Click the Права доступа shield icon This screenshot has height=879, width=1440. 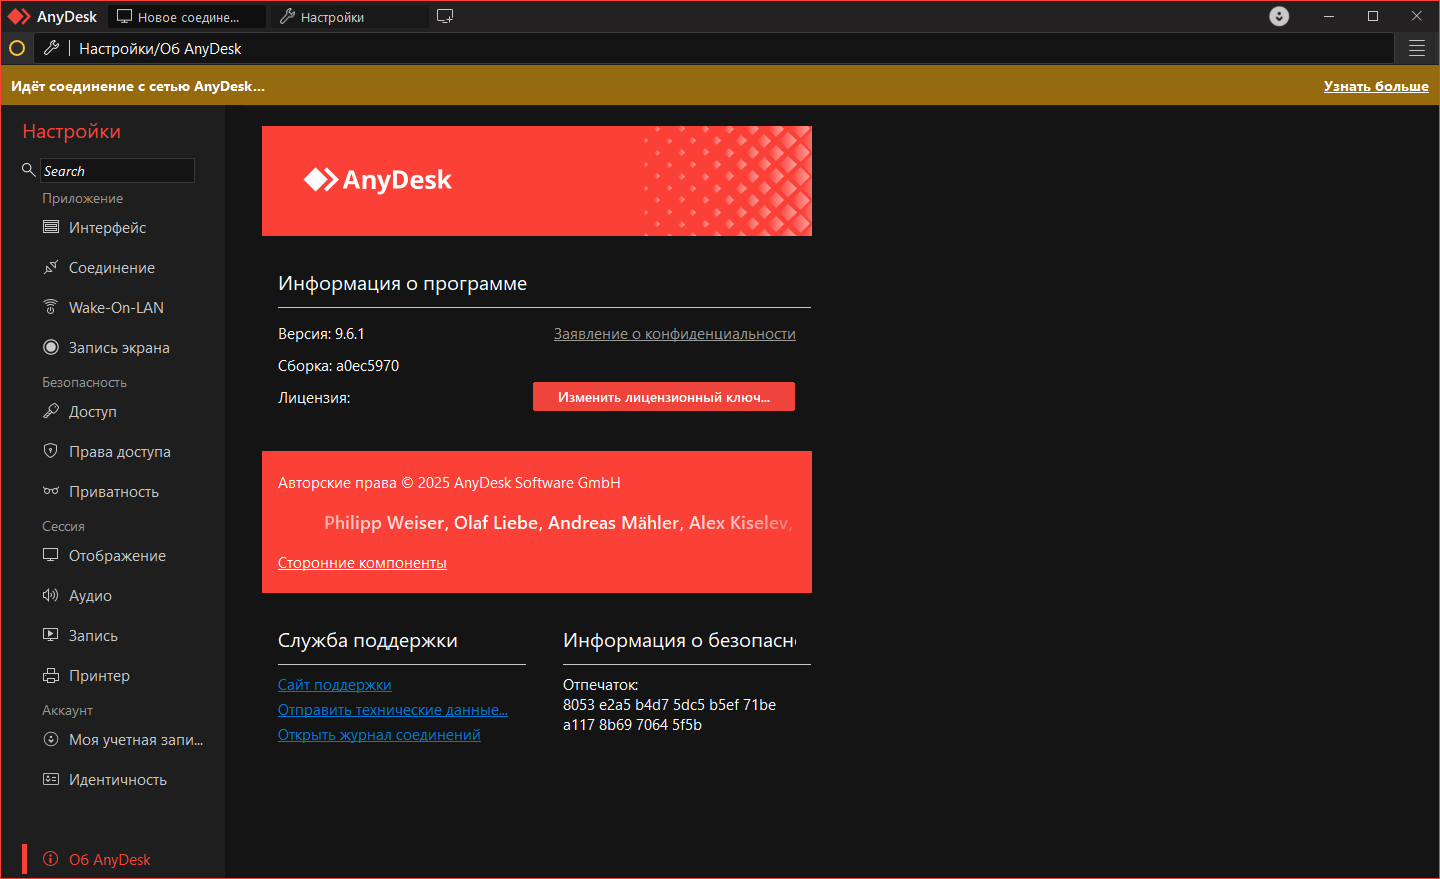click(51, 451)
